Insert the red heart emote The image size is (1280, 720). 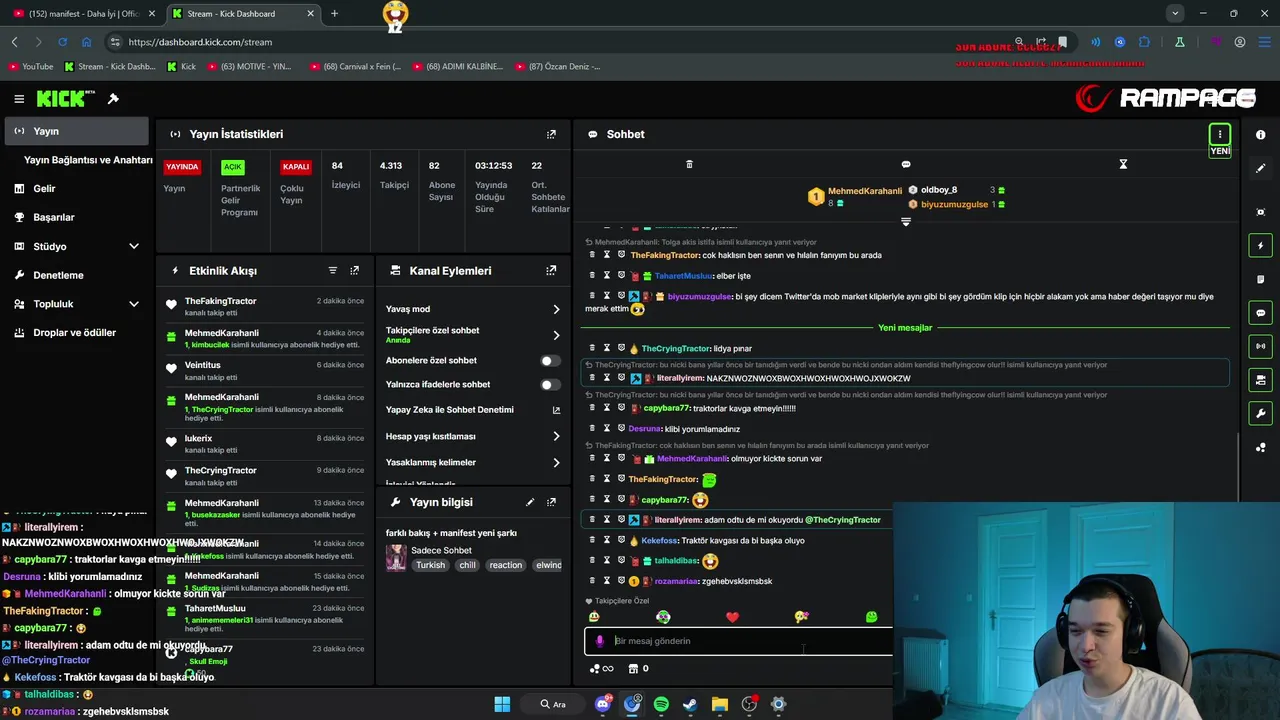tap(732, 617)
